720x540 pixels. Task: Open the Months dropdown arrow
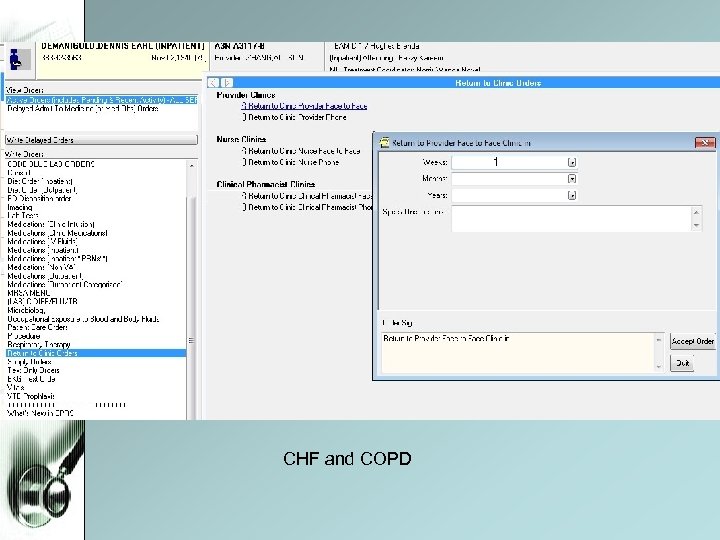(x=572, y=179)
